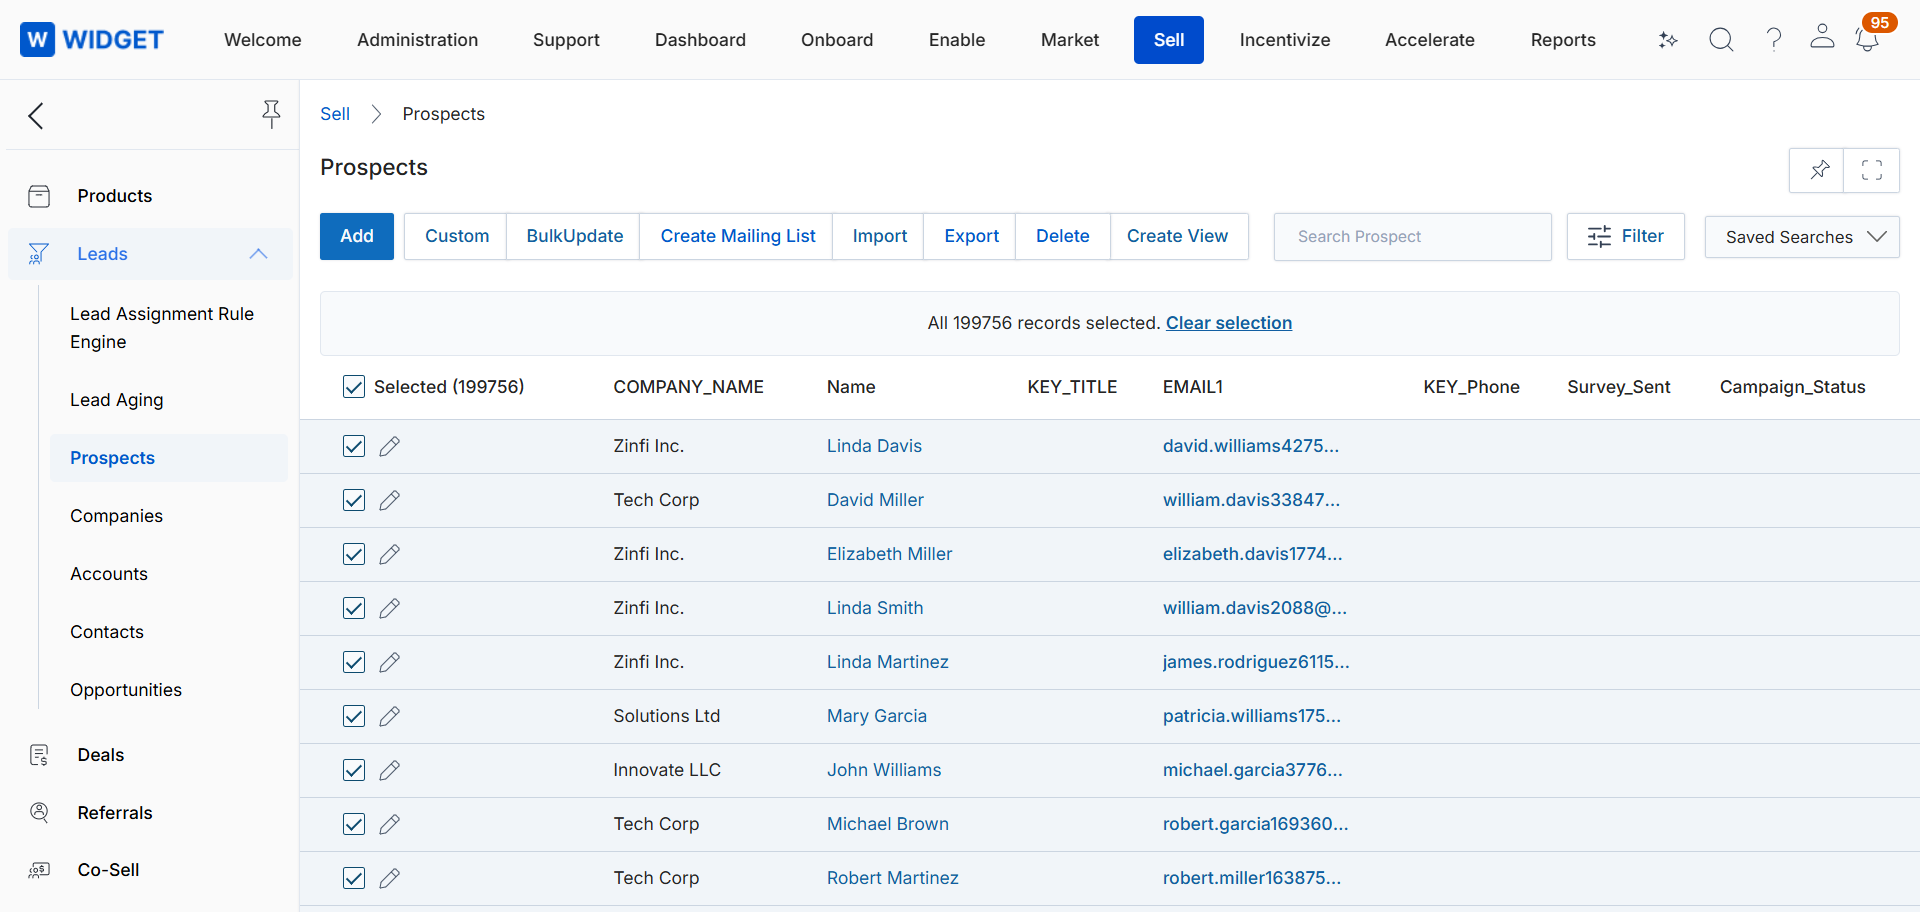
Task: Open Lead Assignment Rule Engine item
Action: click(x=162, y=328)
